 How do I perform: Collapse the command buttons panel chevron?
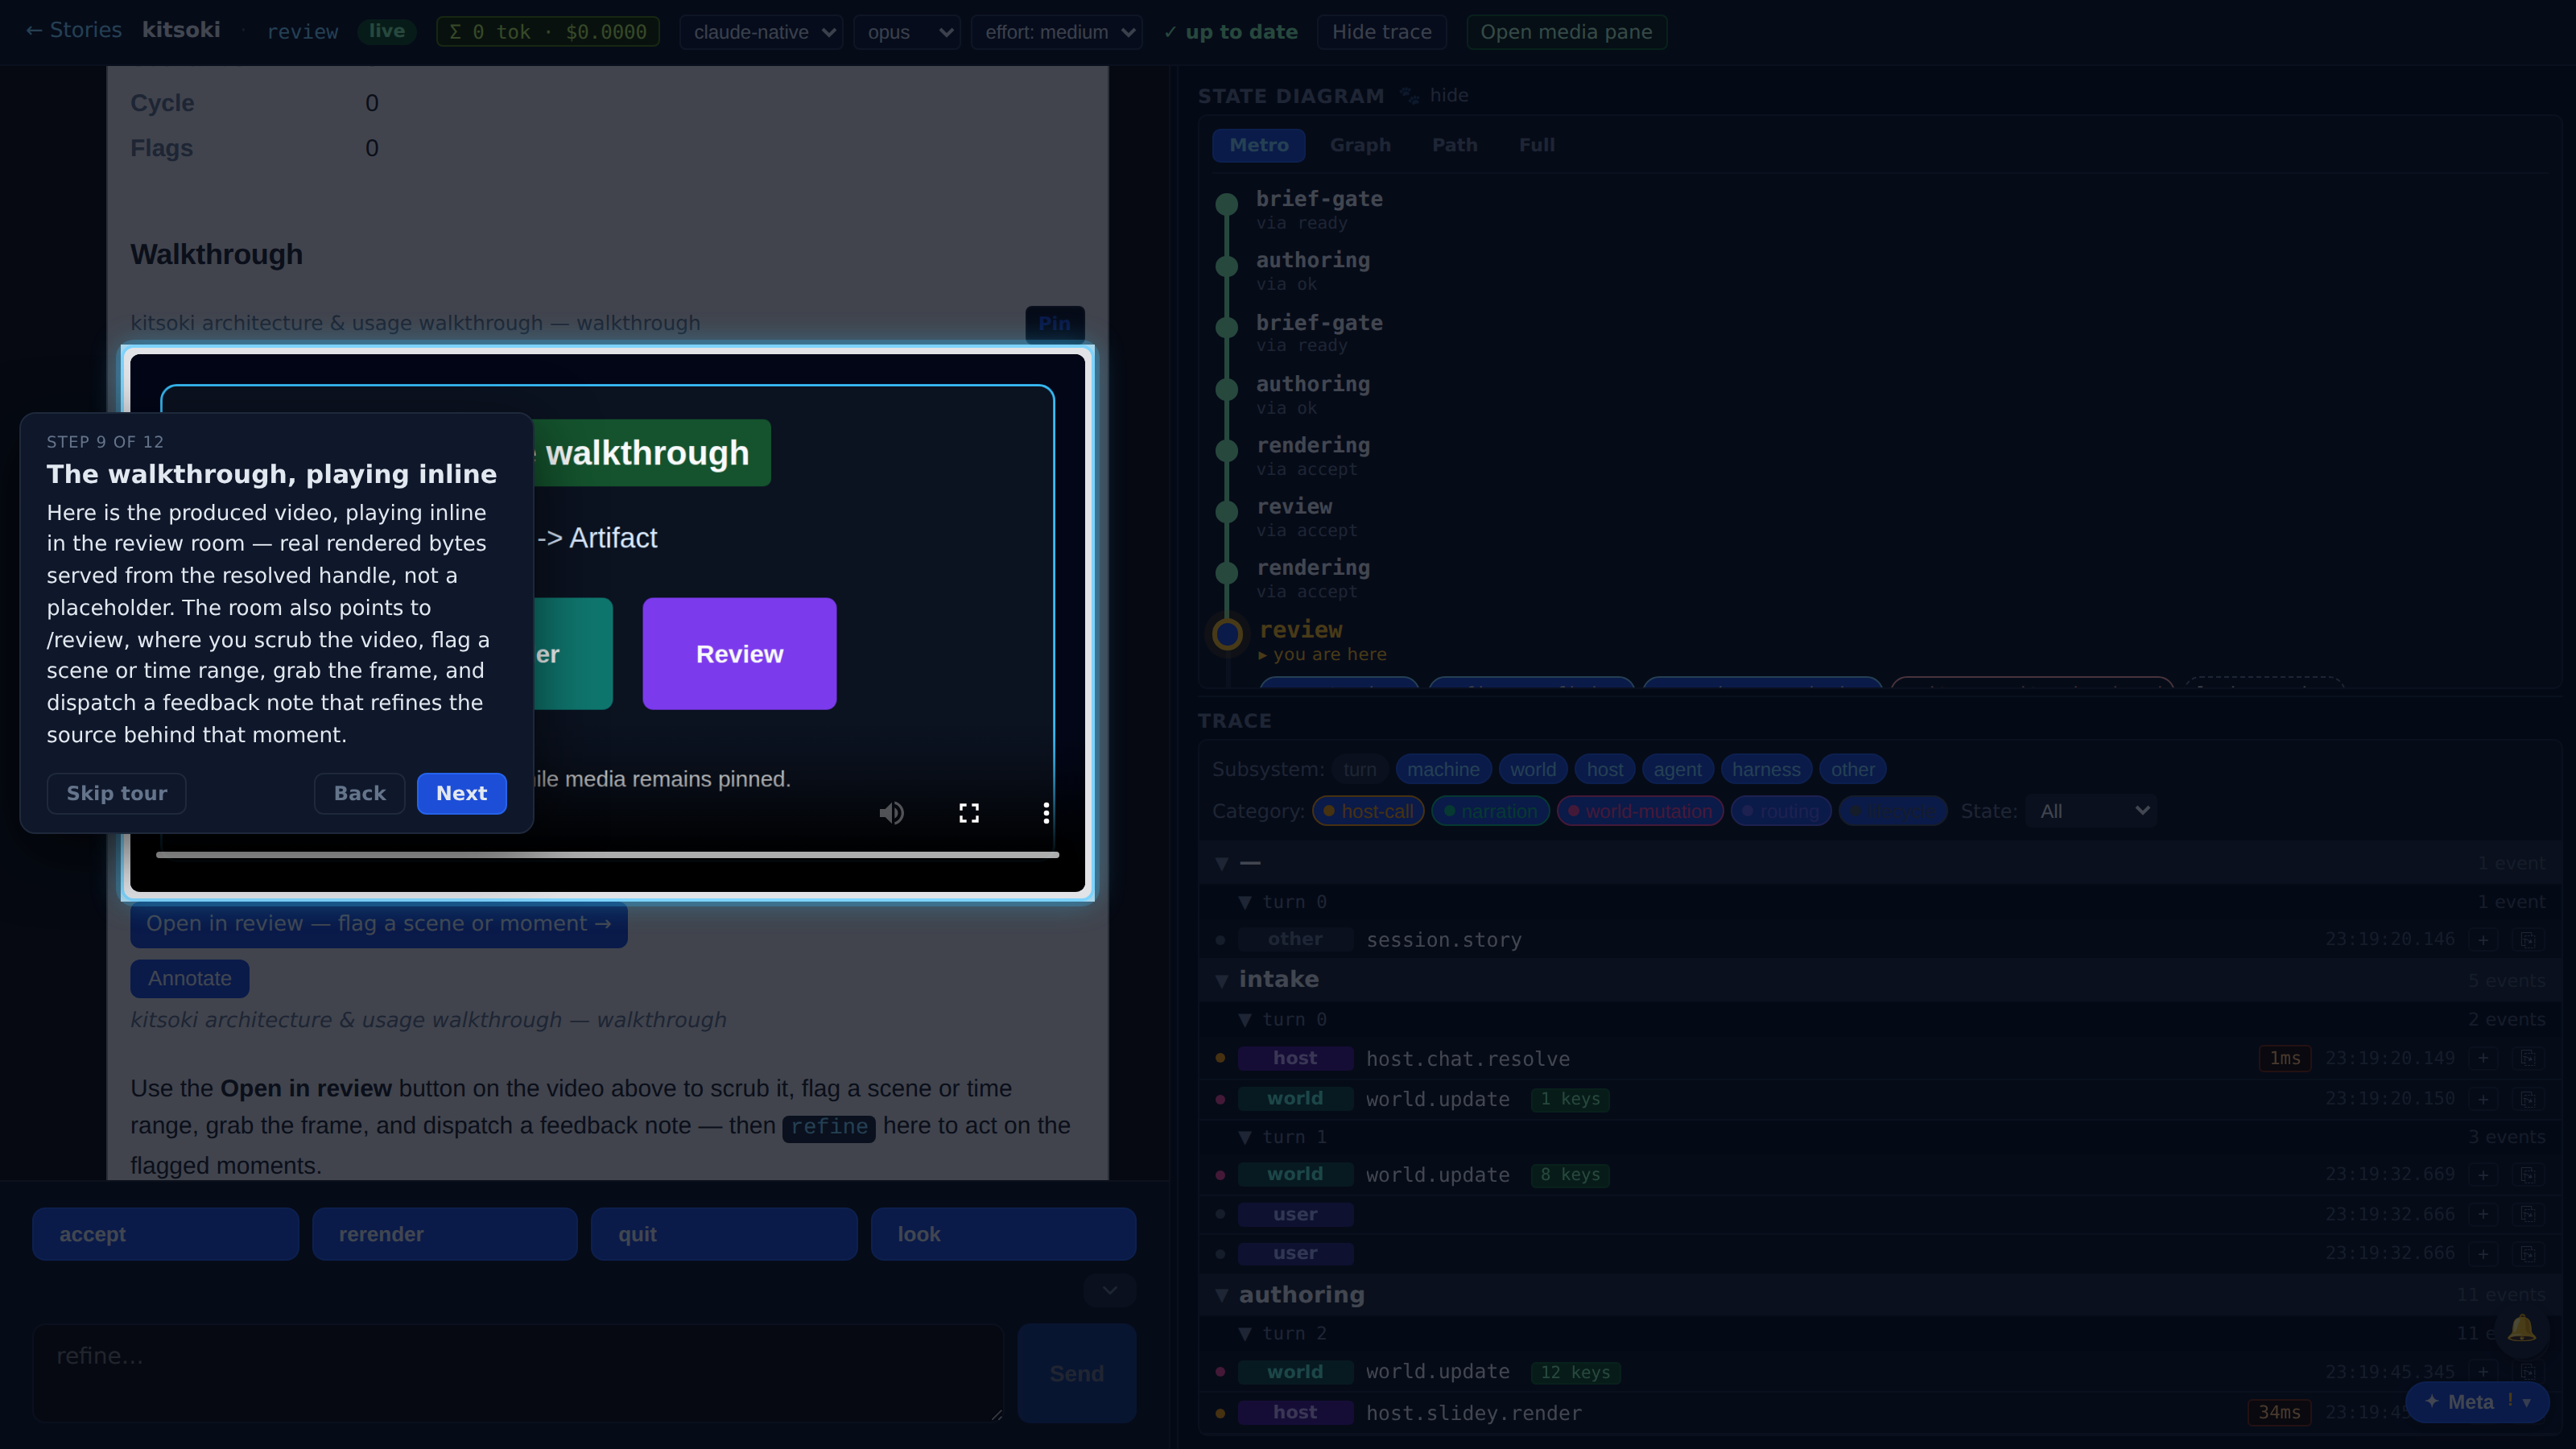[x=1109, y=1290]
